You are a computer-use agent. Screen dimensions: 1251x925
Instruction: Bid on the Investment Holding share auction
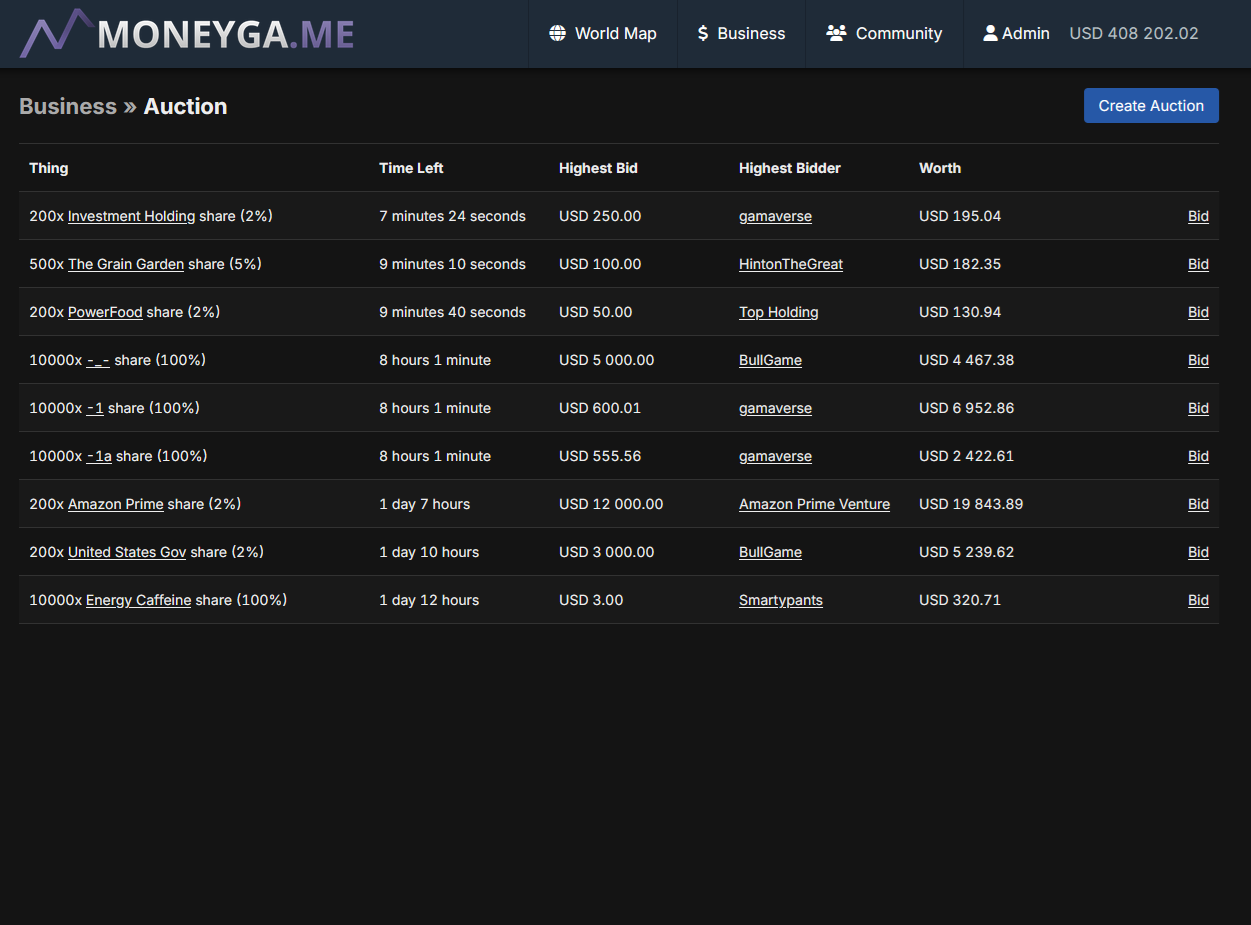(1198, 216)
